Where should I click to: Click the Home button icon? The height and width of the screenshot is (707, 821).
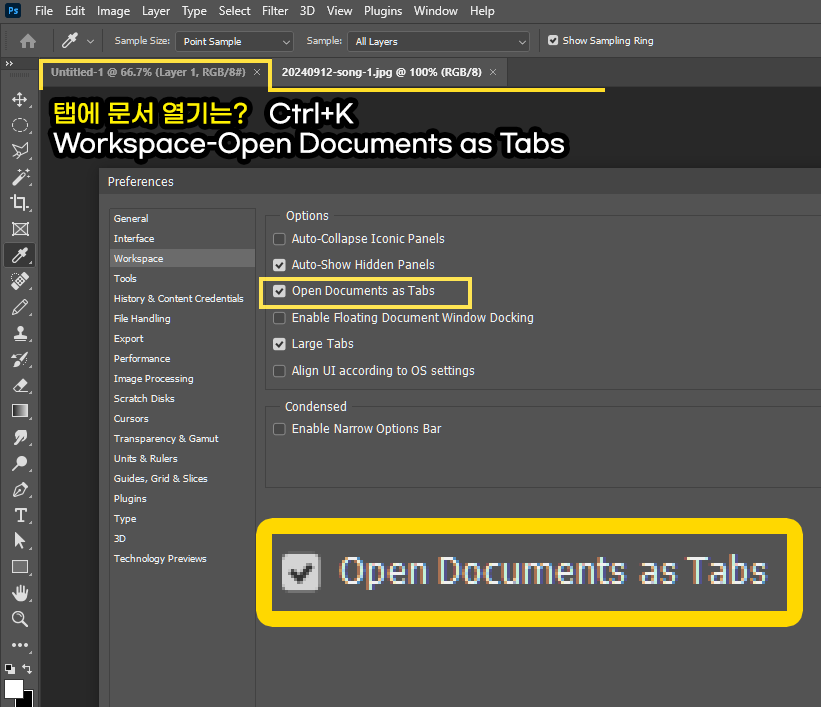28,41
